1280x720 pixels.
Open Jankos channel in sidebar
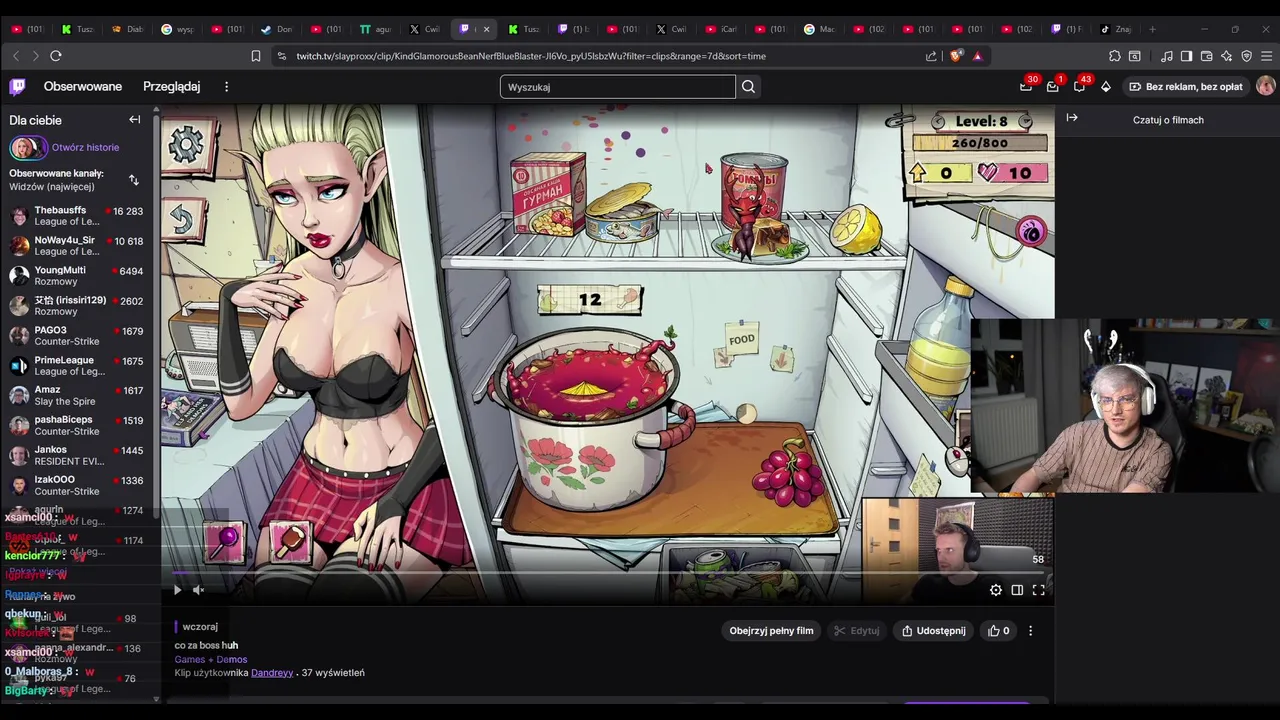(x=78, y=456)
